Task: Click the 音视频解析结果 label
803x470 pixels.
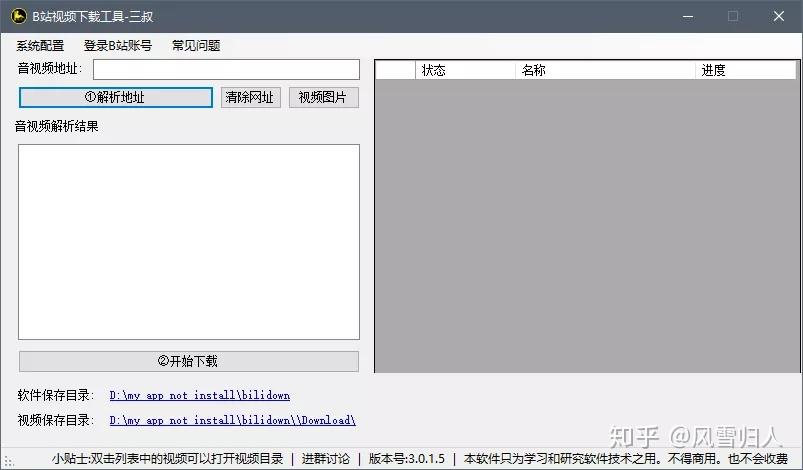Action: [x=56, y=126]
